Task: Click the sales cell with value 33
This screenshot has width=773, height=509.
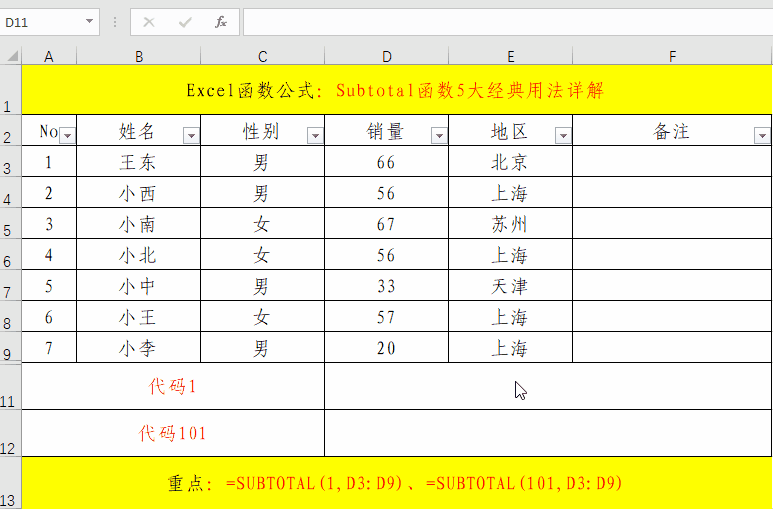Action: point(386,286)
